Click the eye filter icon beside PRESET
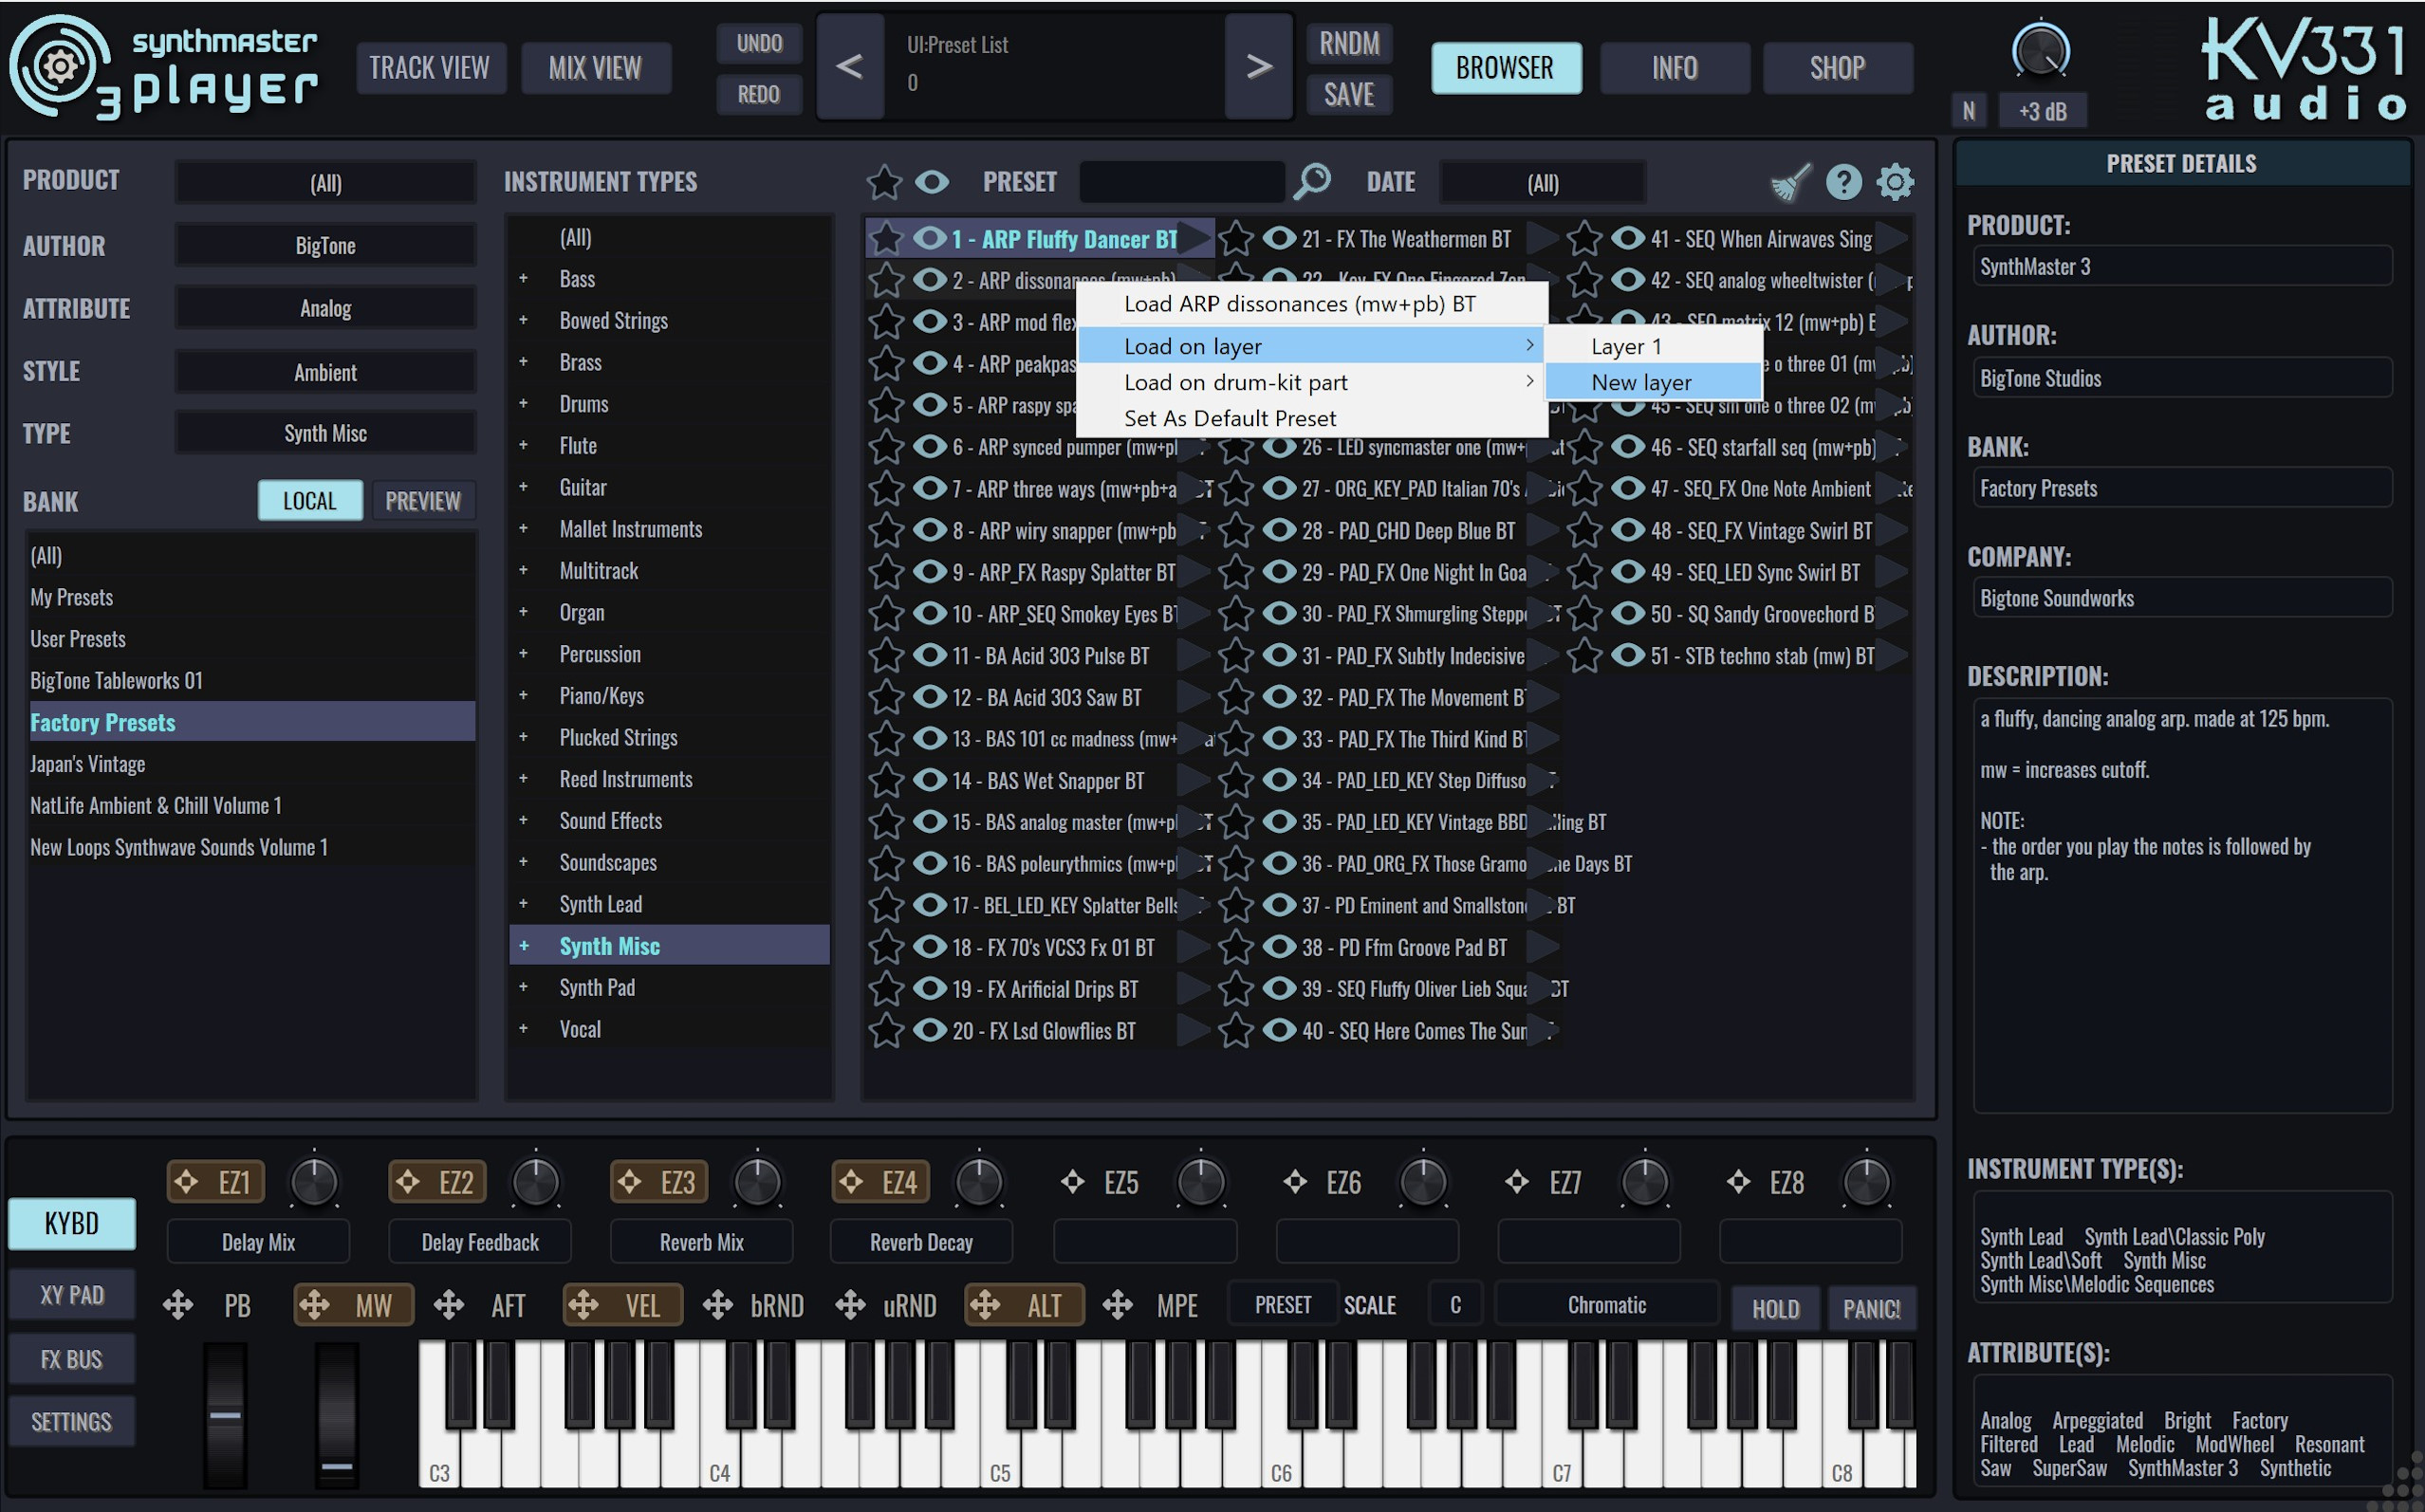This screenshot has width=2425, height=1512. click(932, 182)
